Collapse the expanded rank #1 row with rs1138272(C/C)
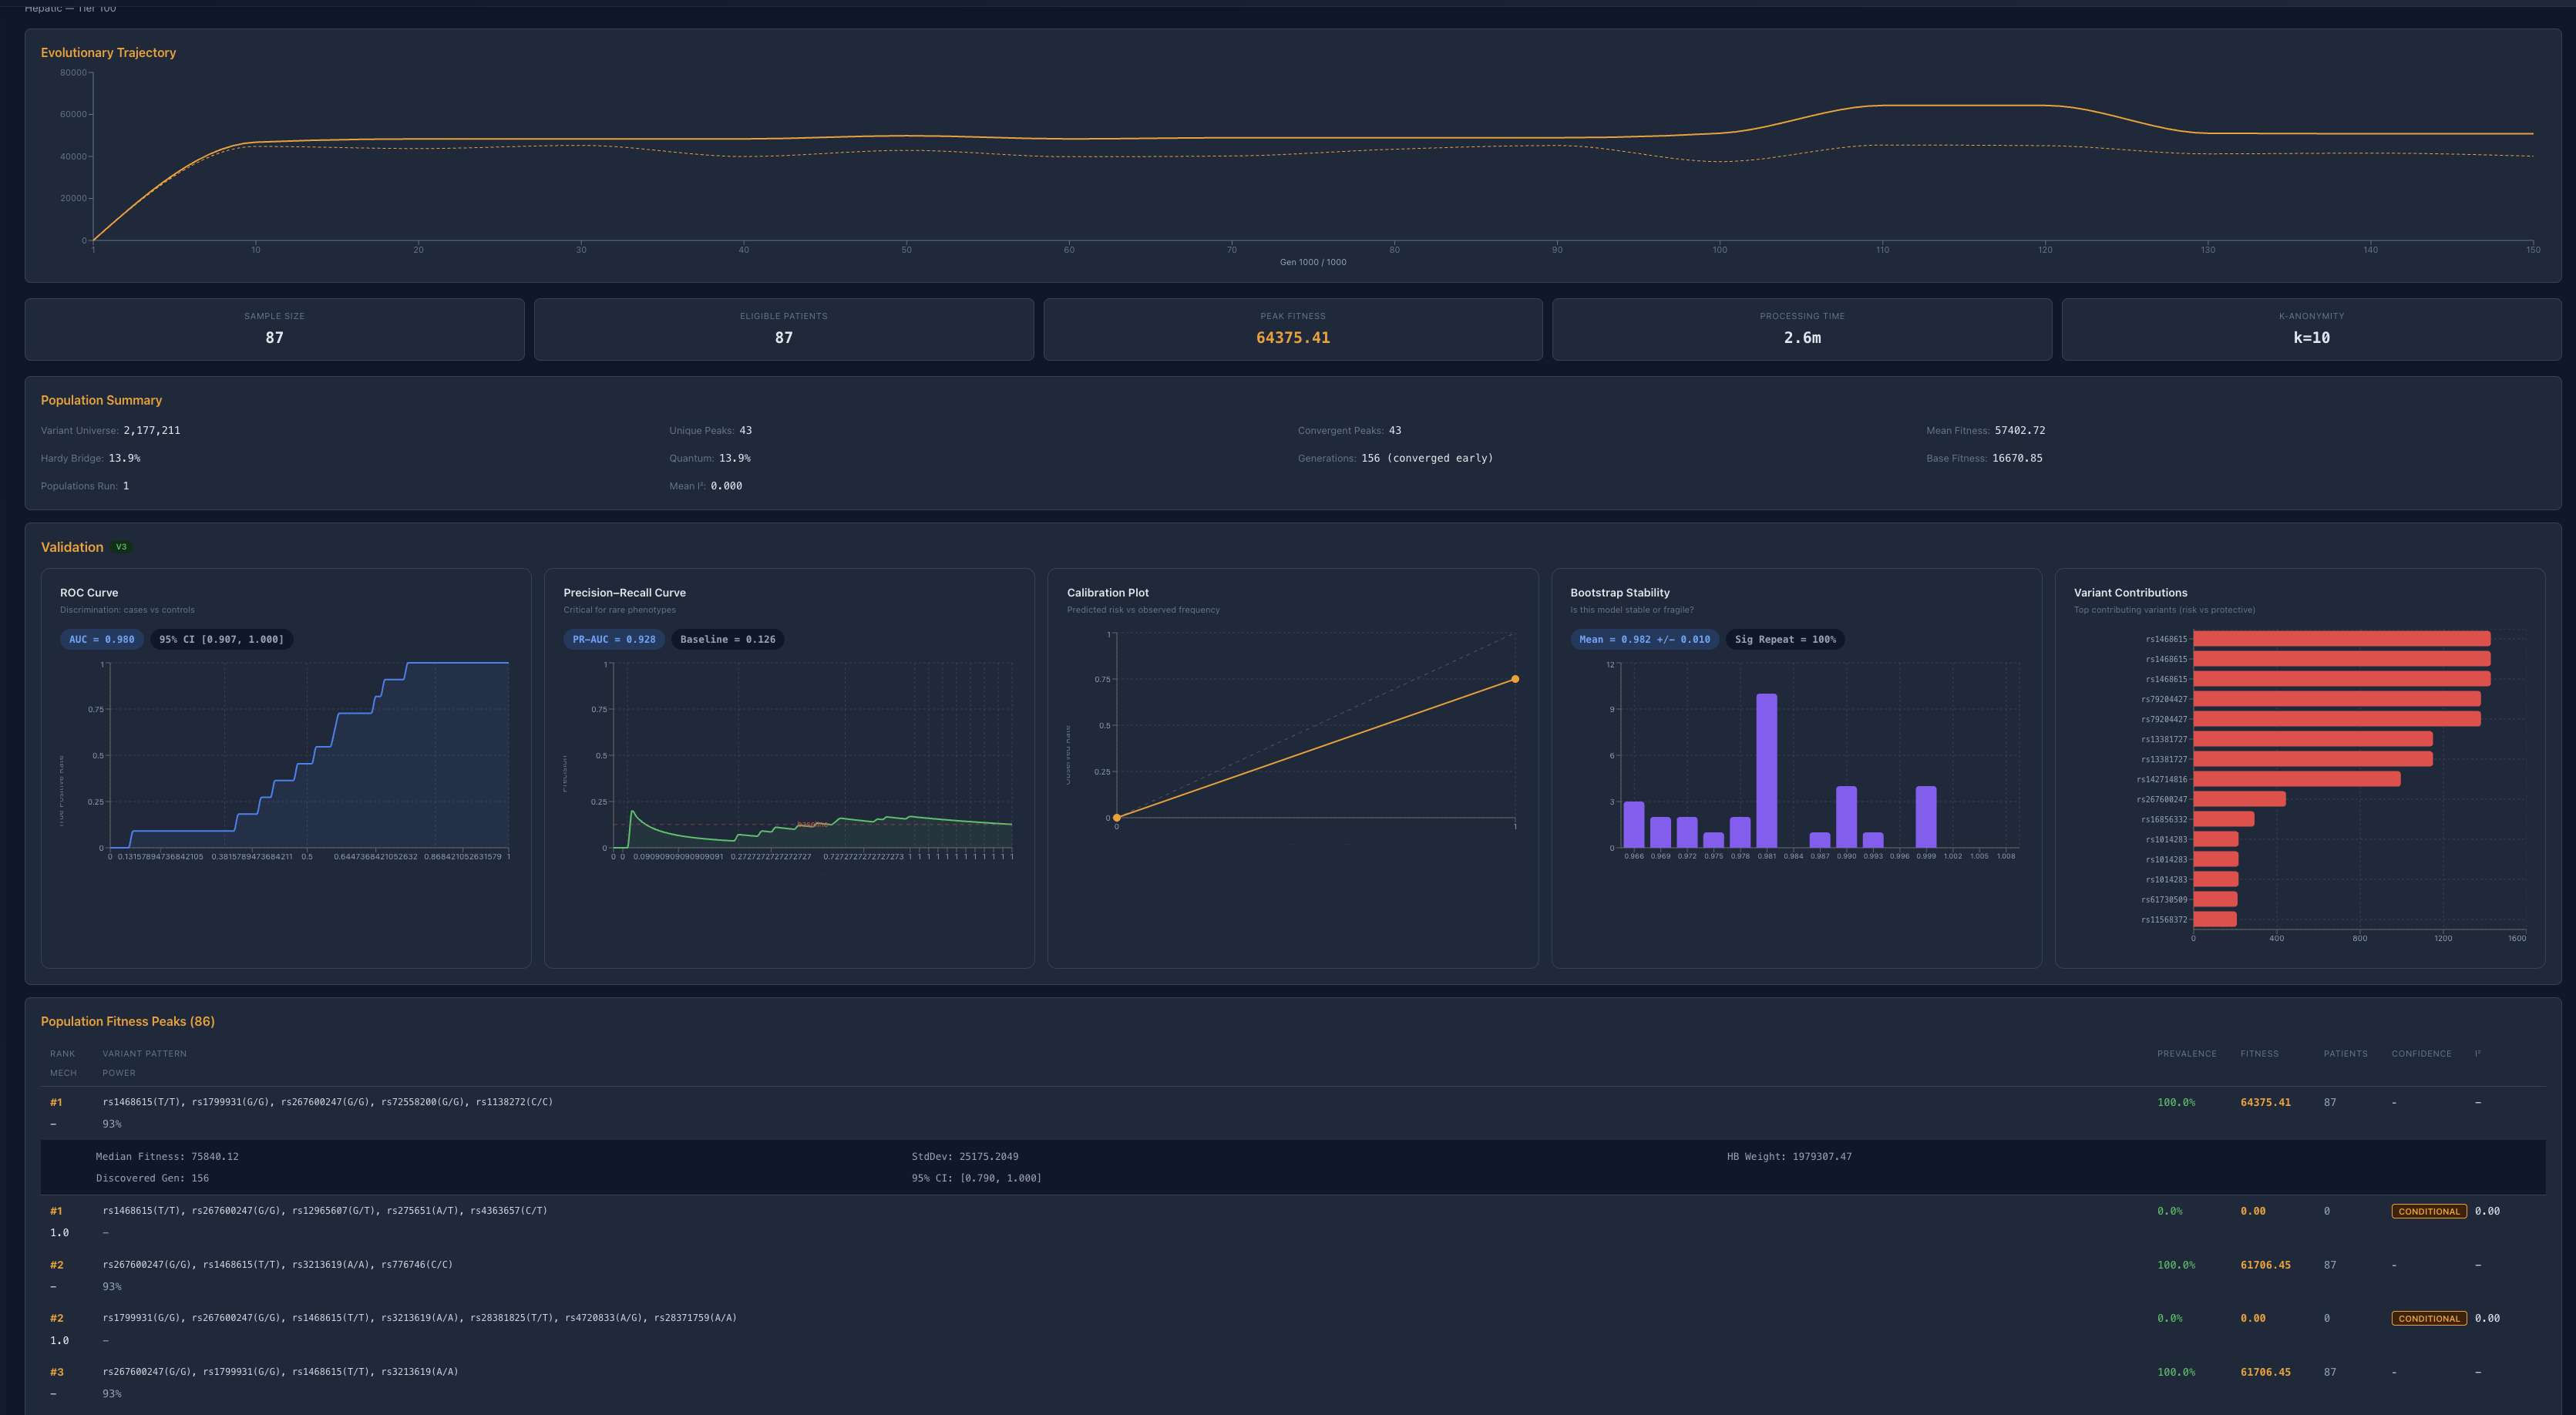 pyautogui.click(x=327, y=1102)
